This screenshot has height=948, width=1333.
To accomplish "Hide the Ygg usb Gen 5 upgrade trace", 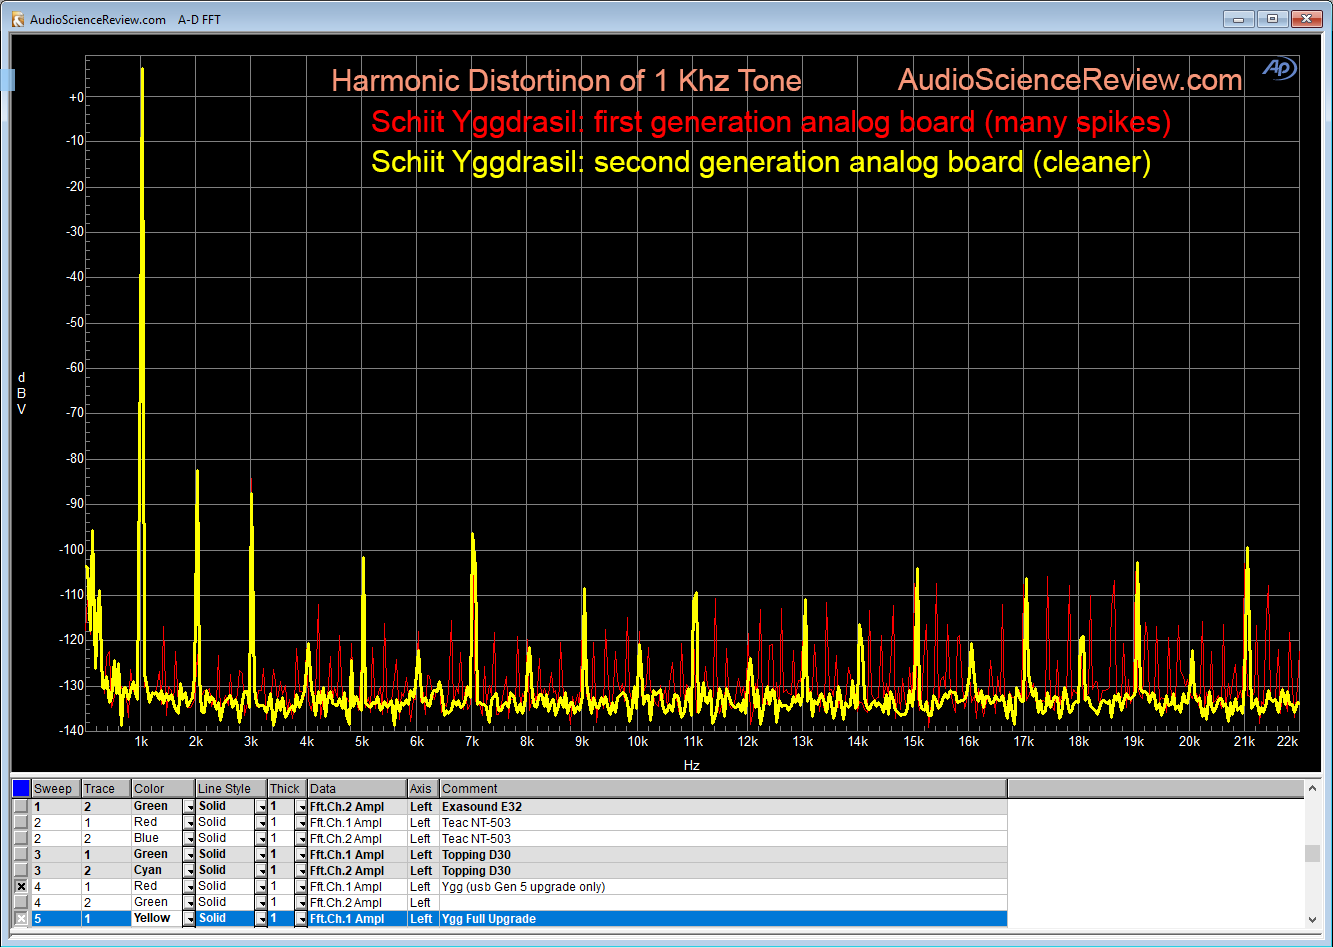I will (21, 886).
